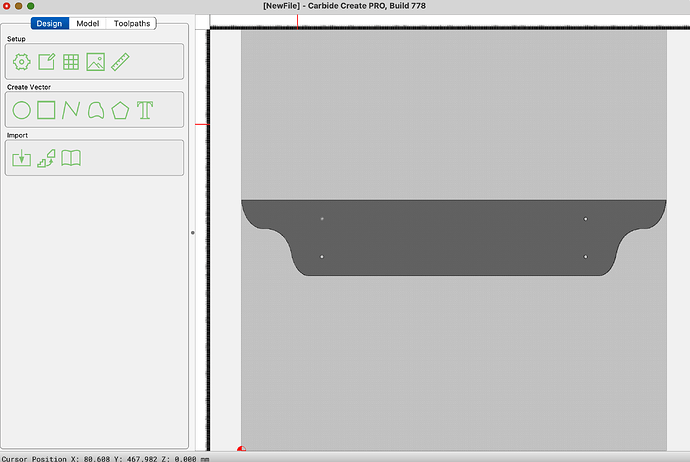Select the upper left hole in shape

[x=322, y=219]
